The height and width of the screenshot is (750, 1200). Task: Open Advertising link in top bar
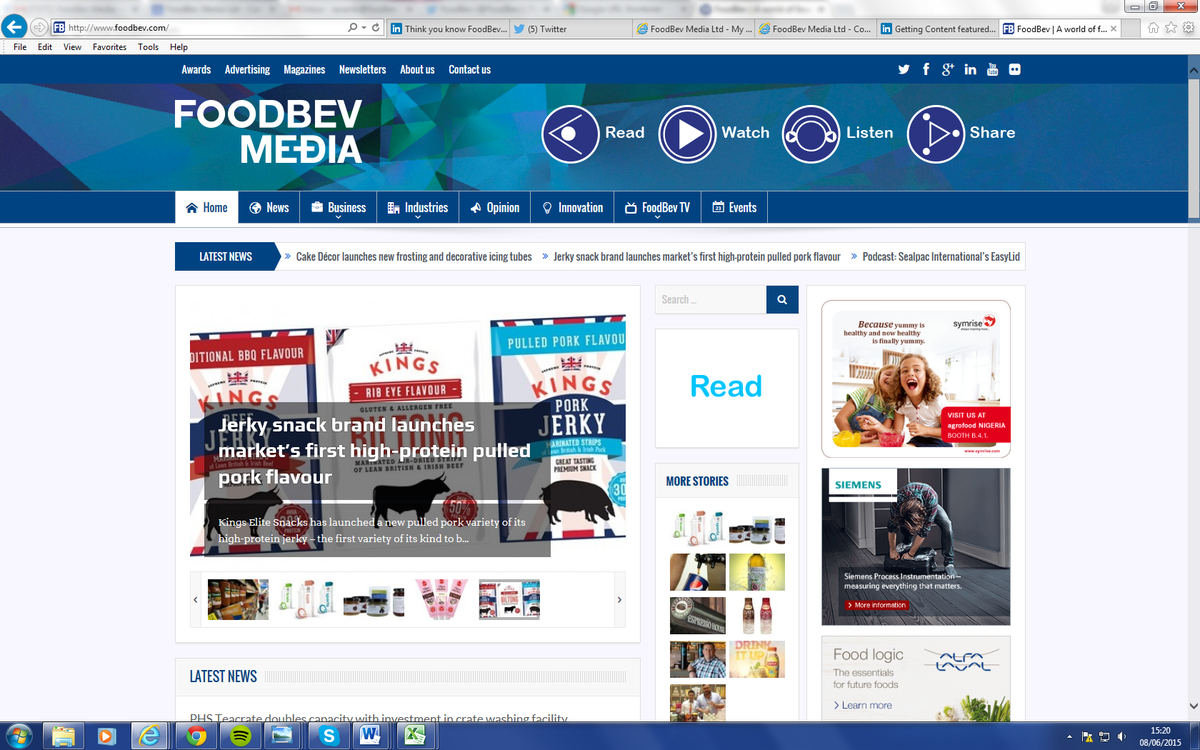(x=247, y=69)
